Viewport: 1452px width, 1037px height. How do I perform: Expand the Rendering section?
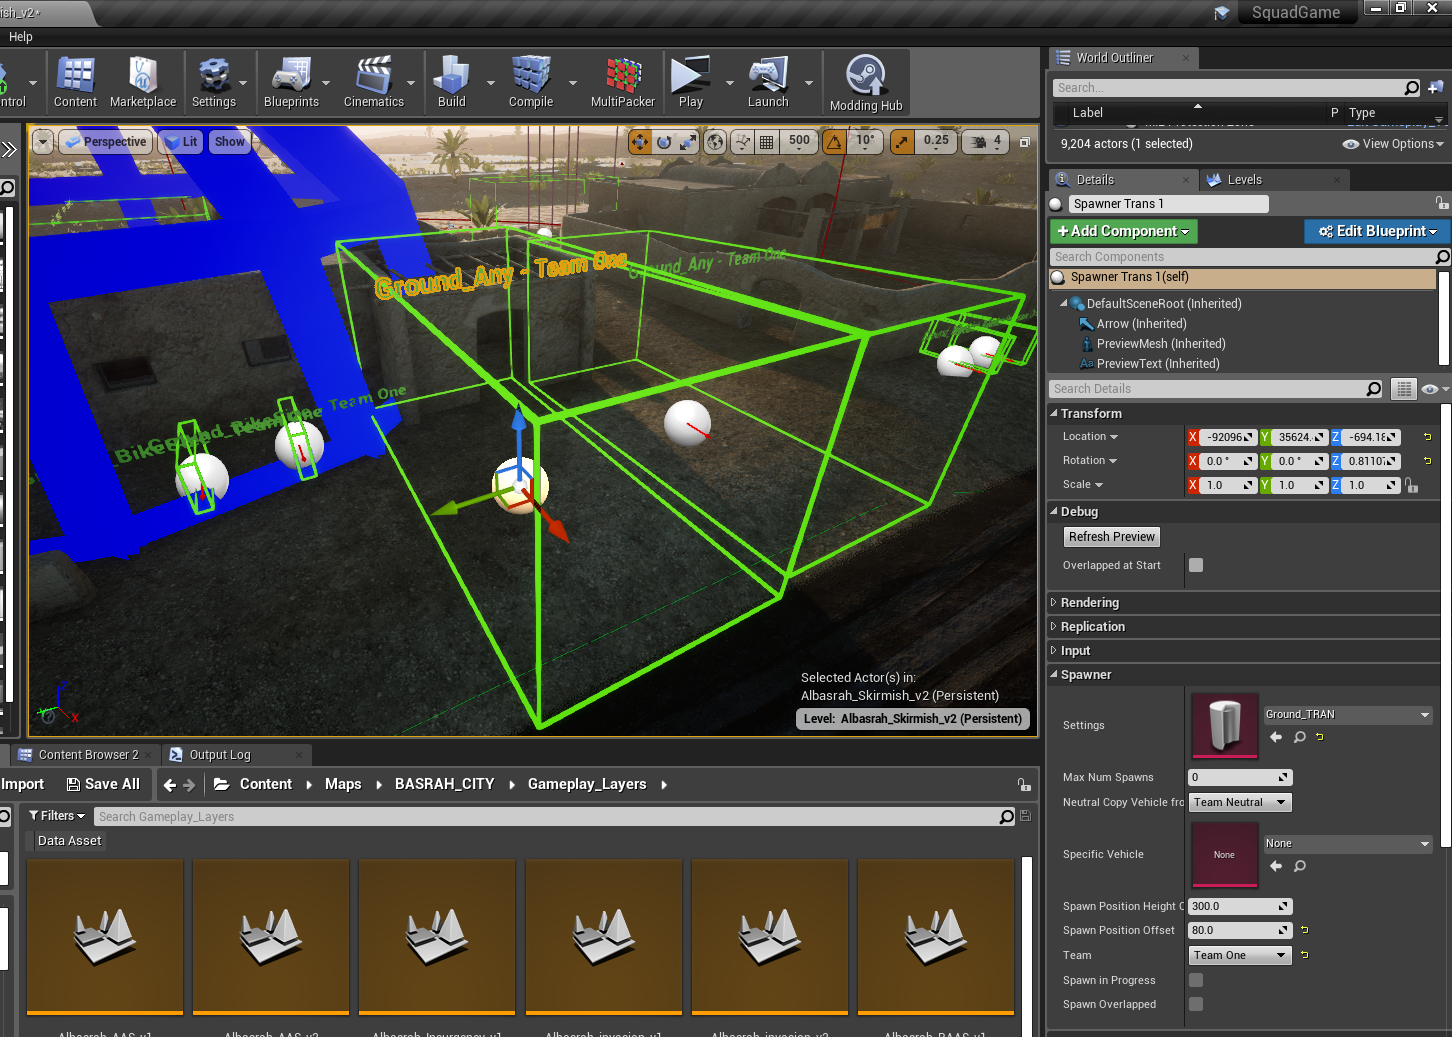click(x=1089, y=603)
